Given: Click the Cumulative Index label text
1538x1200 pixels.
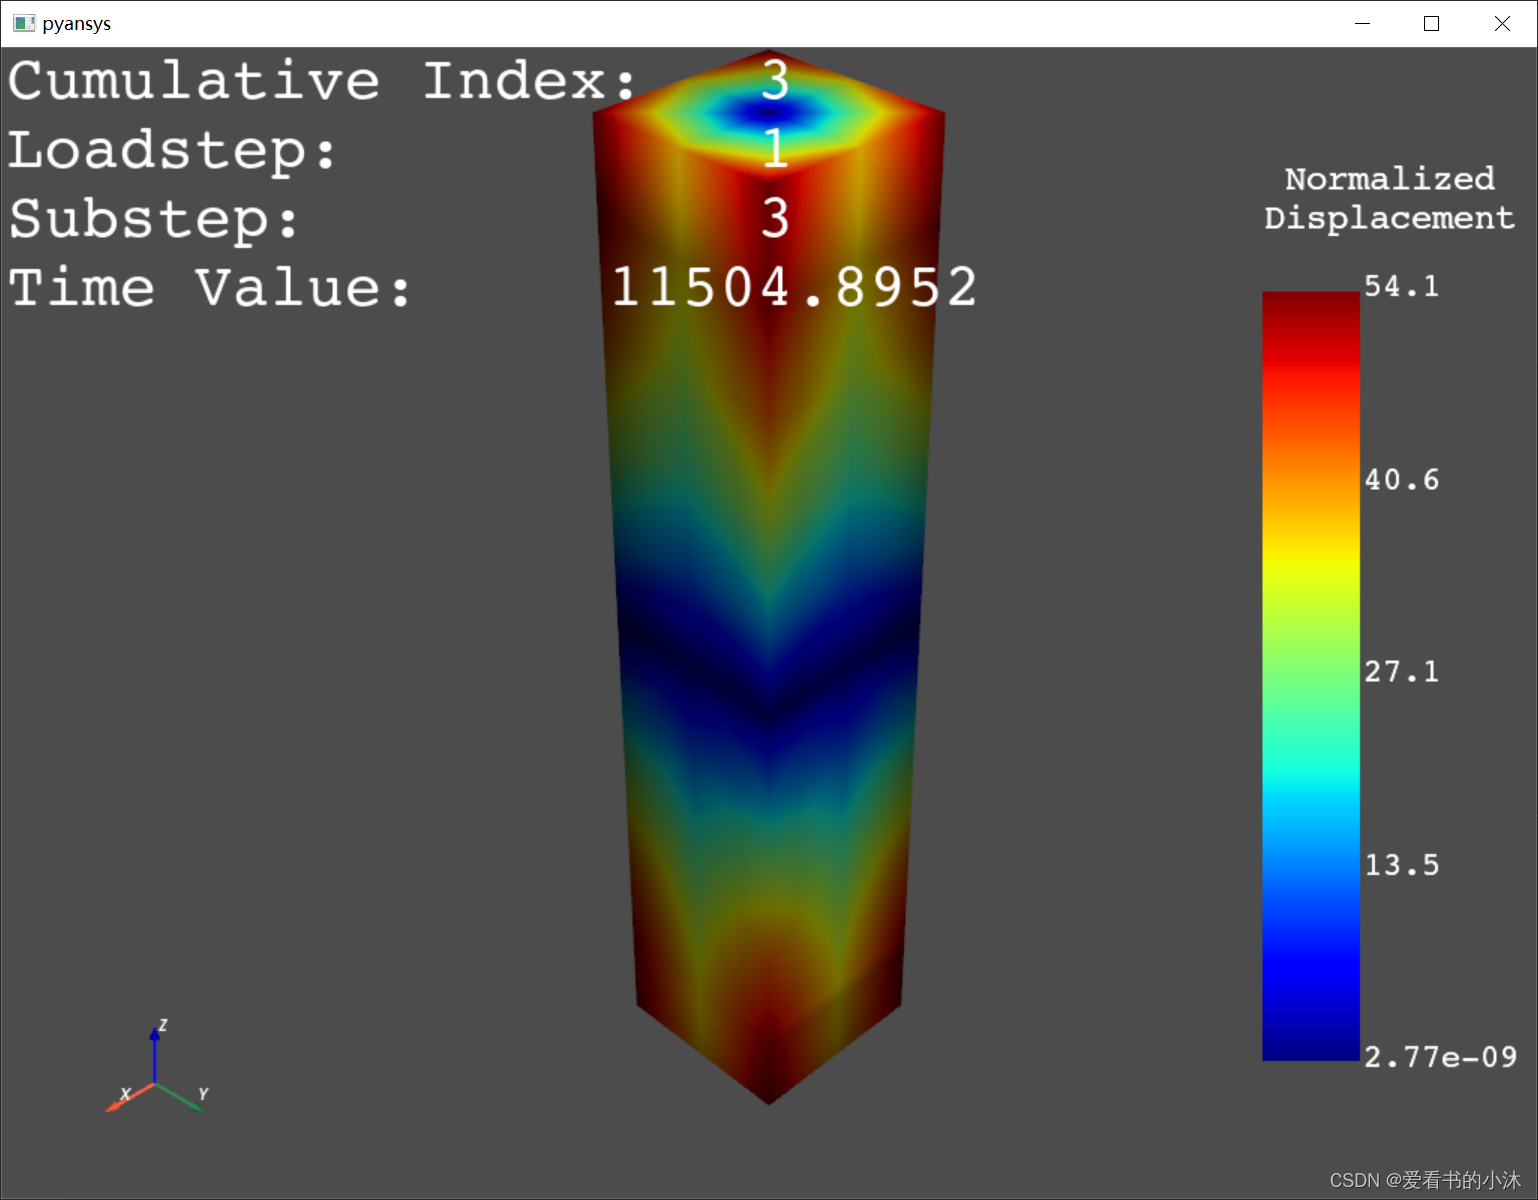Looking at the screenshot, I should [x=320, y=81].
